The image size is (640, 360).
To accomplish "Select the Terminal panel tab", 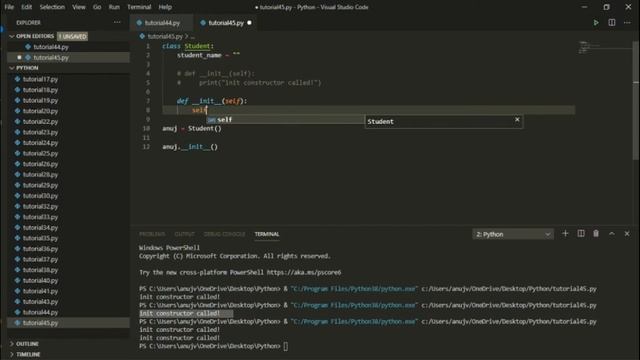I will tap(267, 234).
